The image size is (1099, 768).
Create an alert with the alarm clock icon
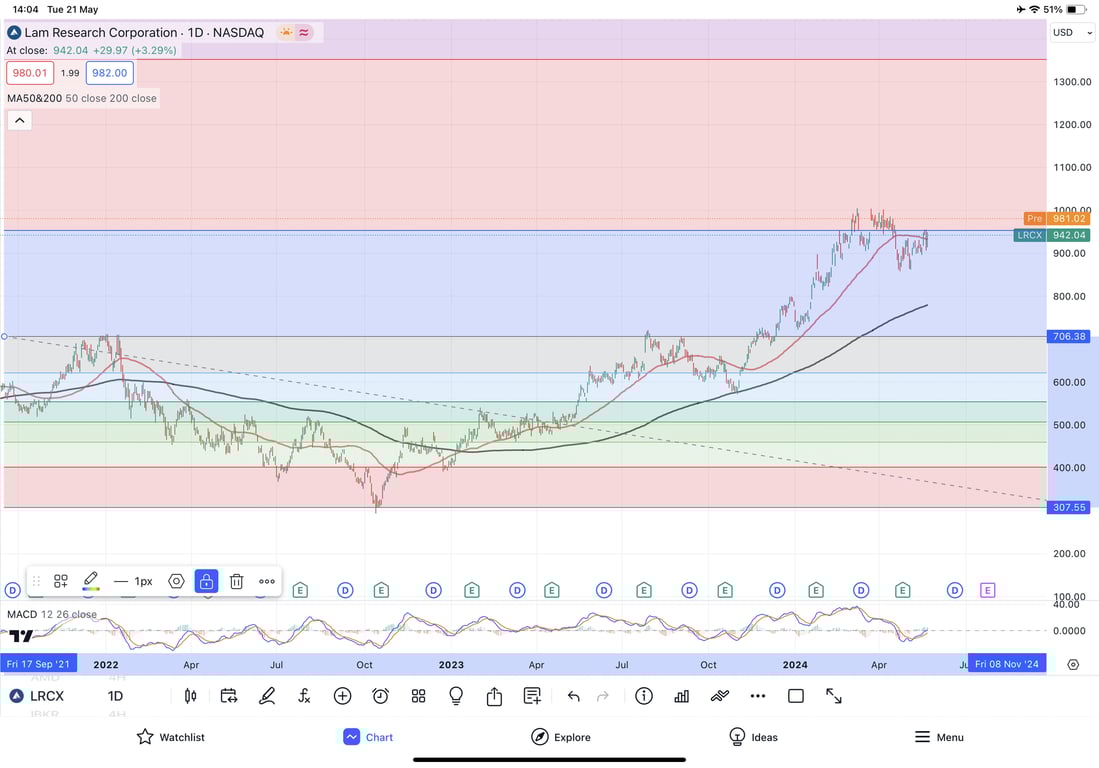click(381, 696)
